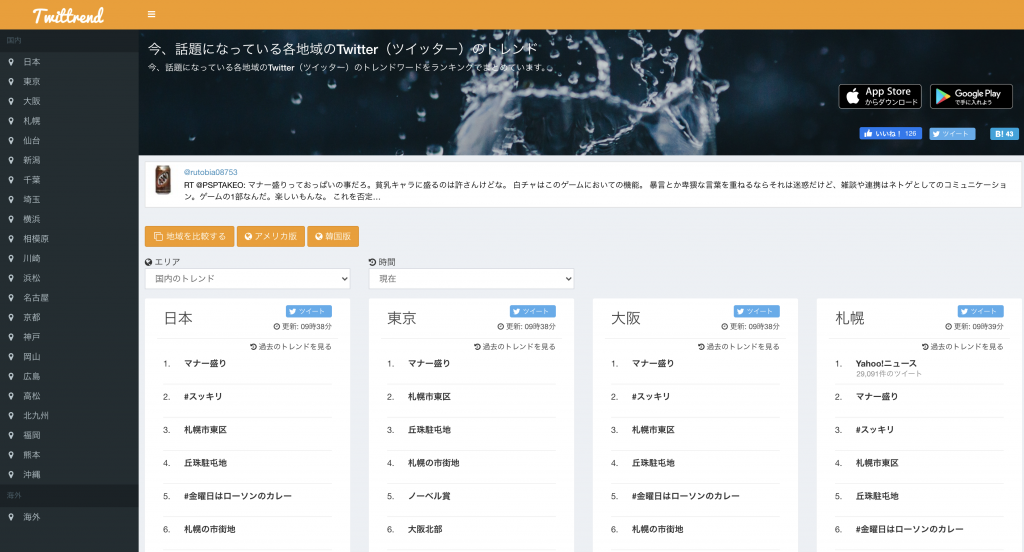Open the エリア dropdown 国内のトレンド

tap(248, 279)
